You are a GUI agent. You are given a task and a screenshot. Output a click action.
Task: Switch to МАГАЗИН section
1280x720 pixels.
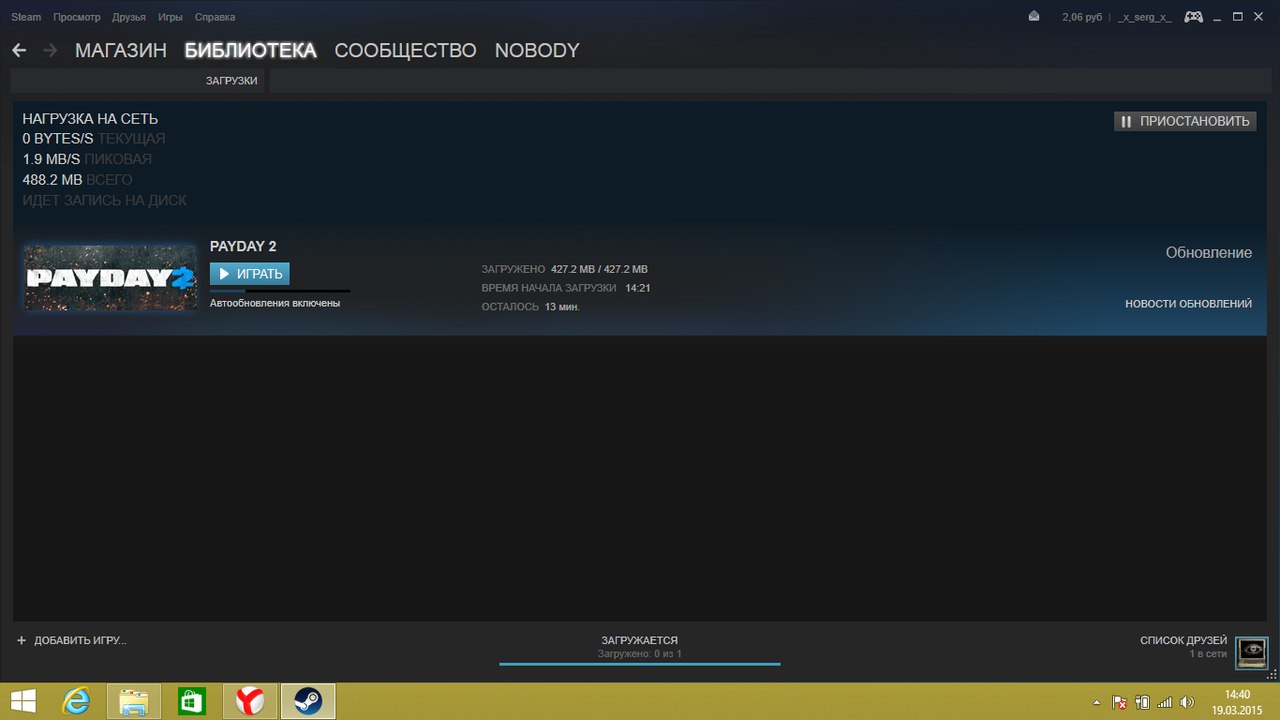[x=121, y=50]
